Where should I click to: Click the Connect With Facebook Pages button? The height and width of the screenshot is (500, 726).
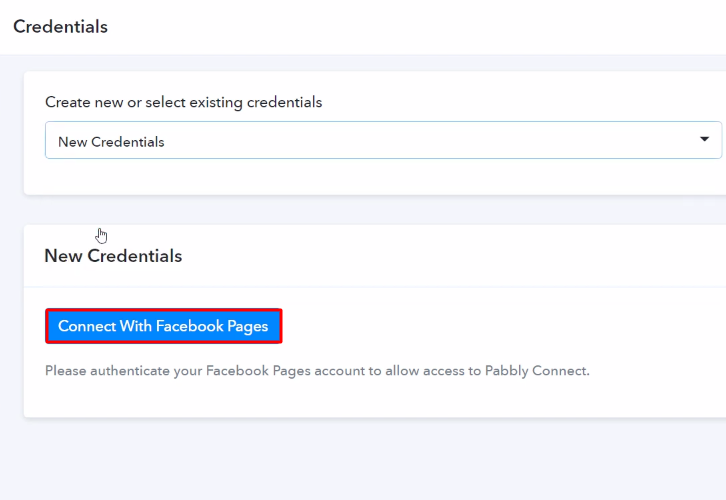coord(163,326)
